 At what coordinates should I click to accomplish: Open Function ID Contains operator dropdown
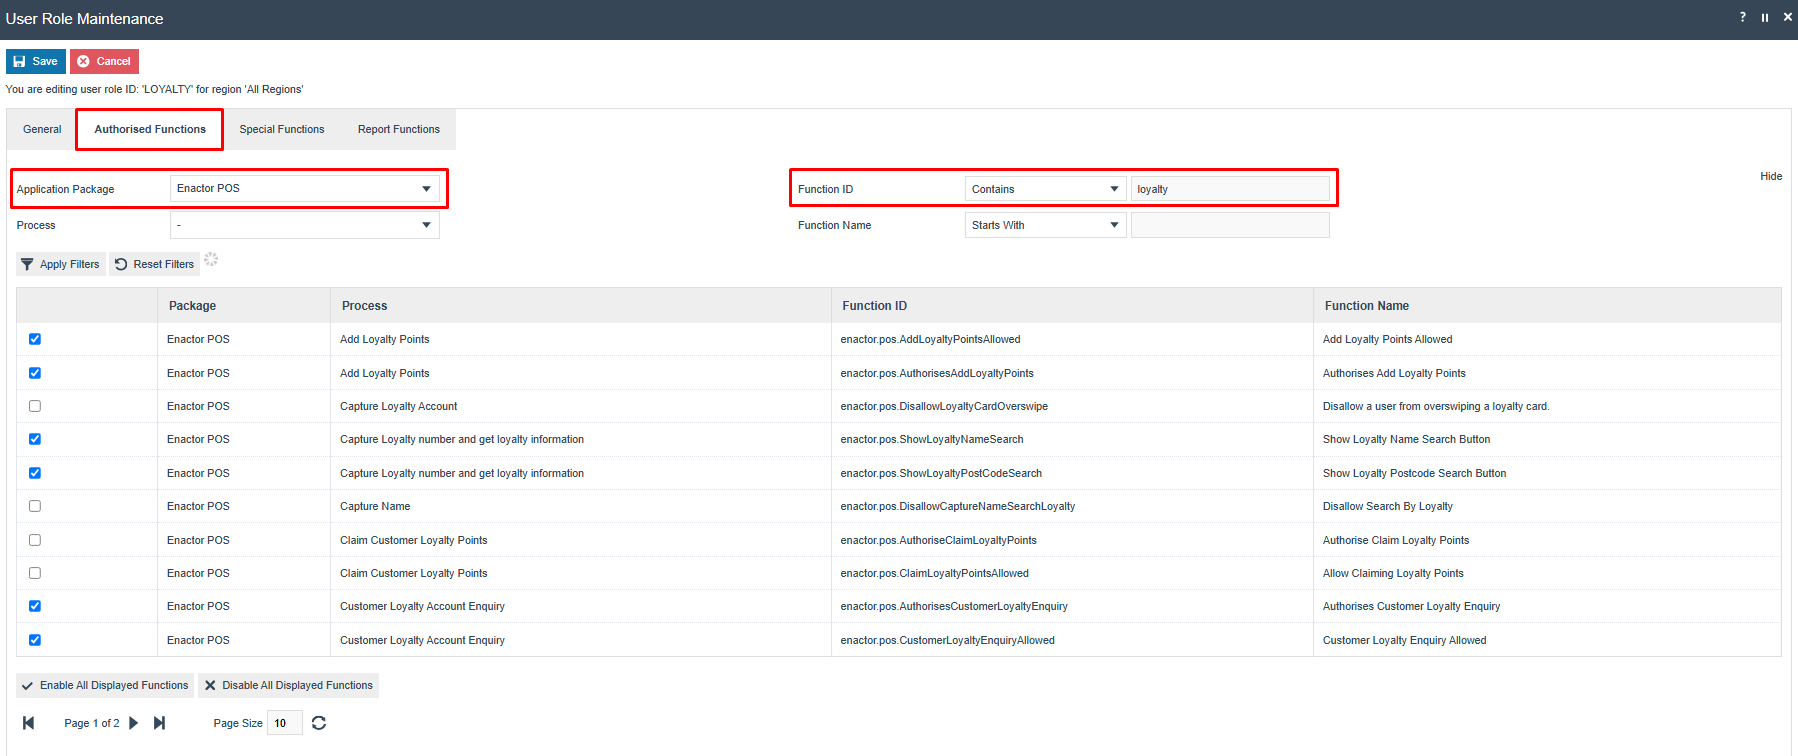point(1046,189)
